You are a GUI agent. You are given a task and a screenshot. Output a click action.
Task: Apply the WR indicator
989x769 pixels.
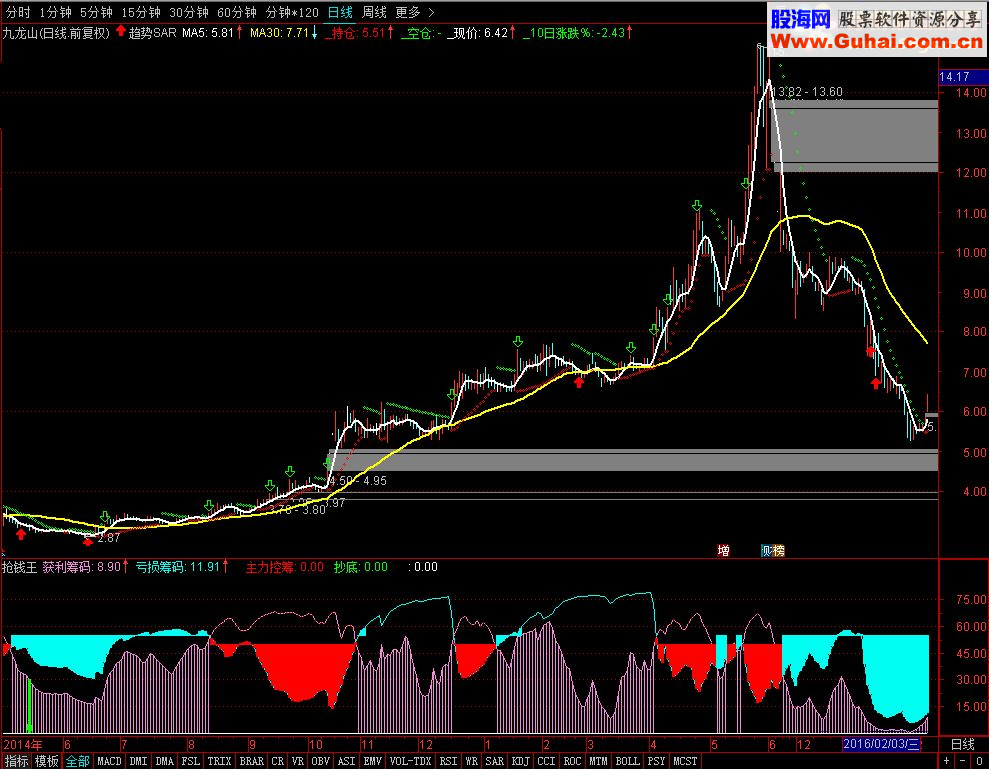tap(472, 761)
